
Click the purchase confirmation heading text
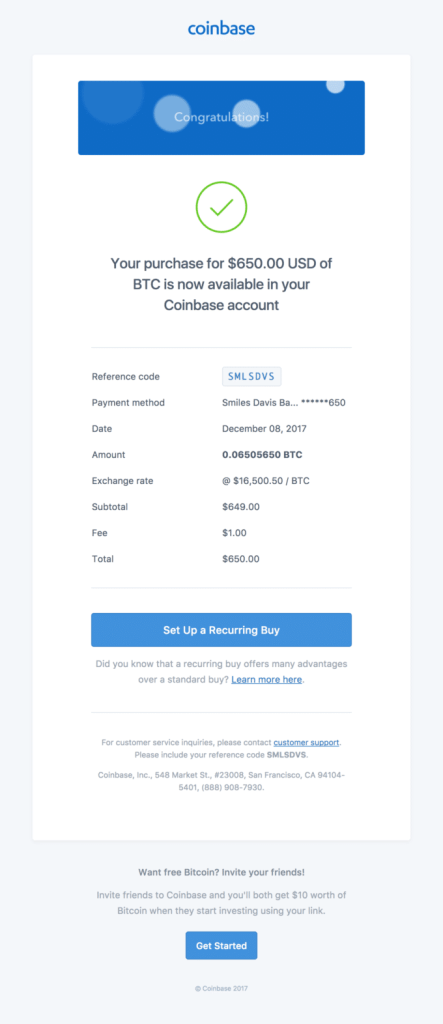click(222, 284)
